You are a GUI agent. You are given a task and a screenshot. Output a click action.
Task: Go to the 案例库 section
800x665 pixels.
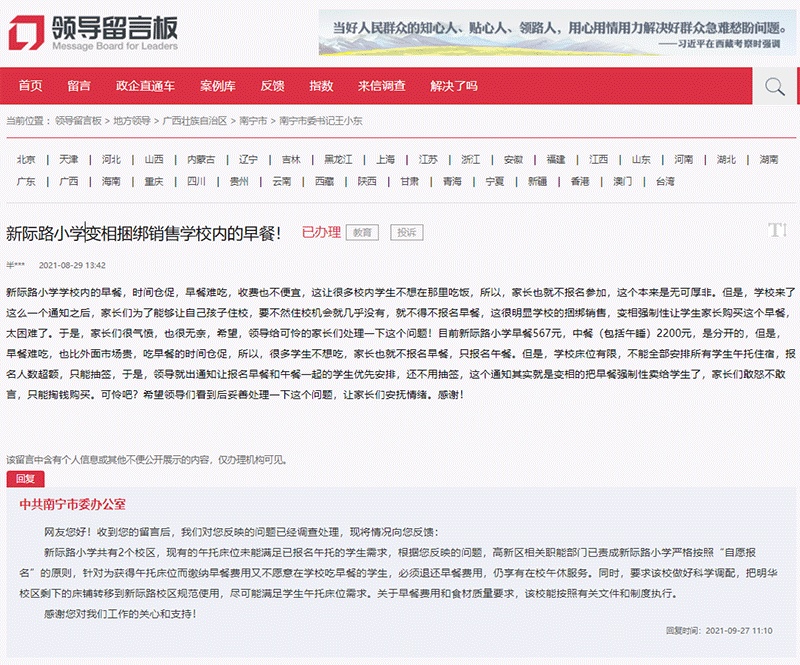217,86
